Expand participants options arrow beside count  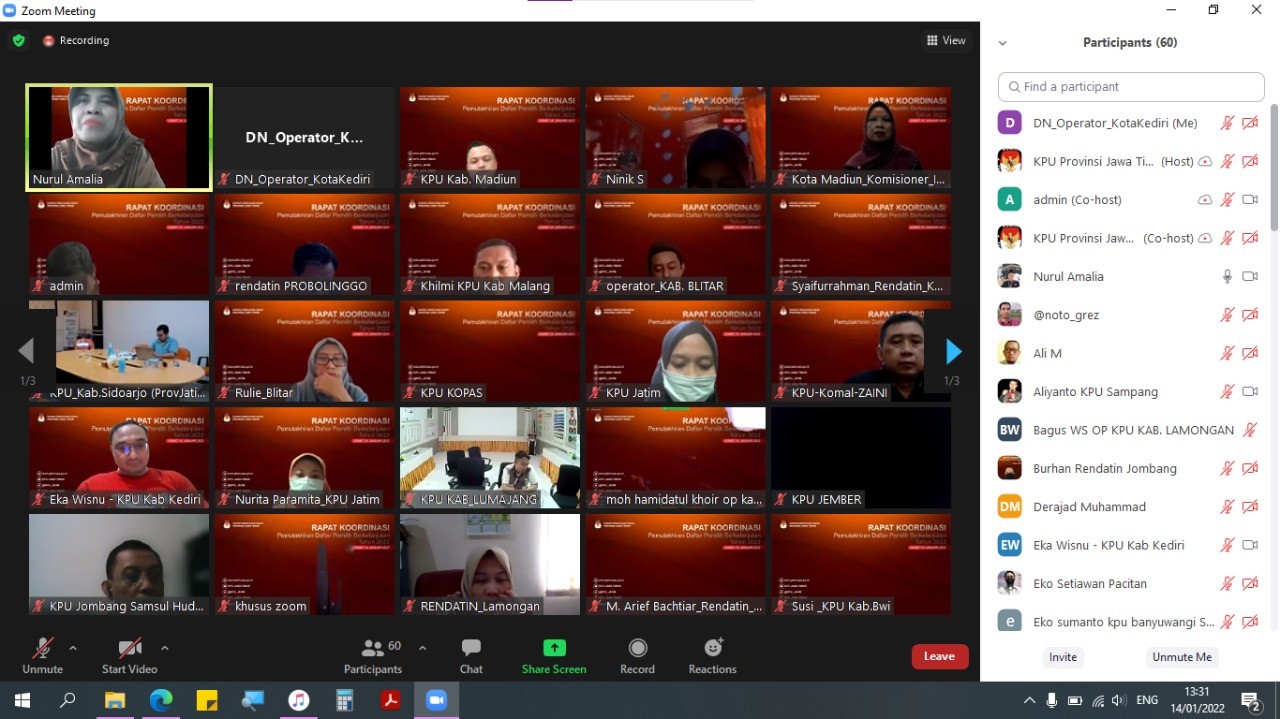point(422,648)
